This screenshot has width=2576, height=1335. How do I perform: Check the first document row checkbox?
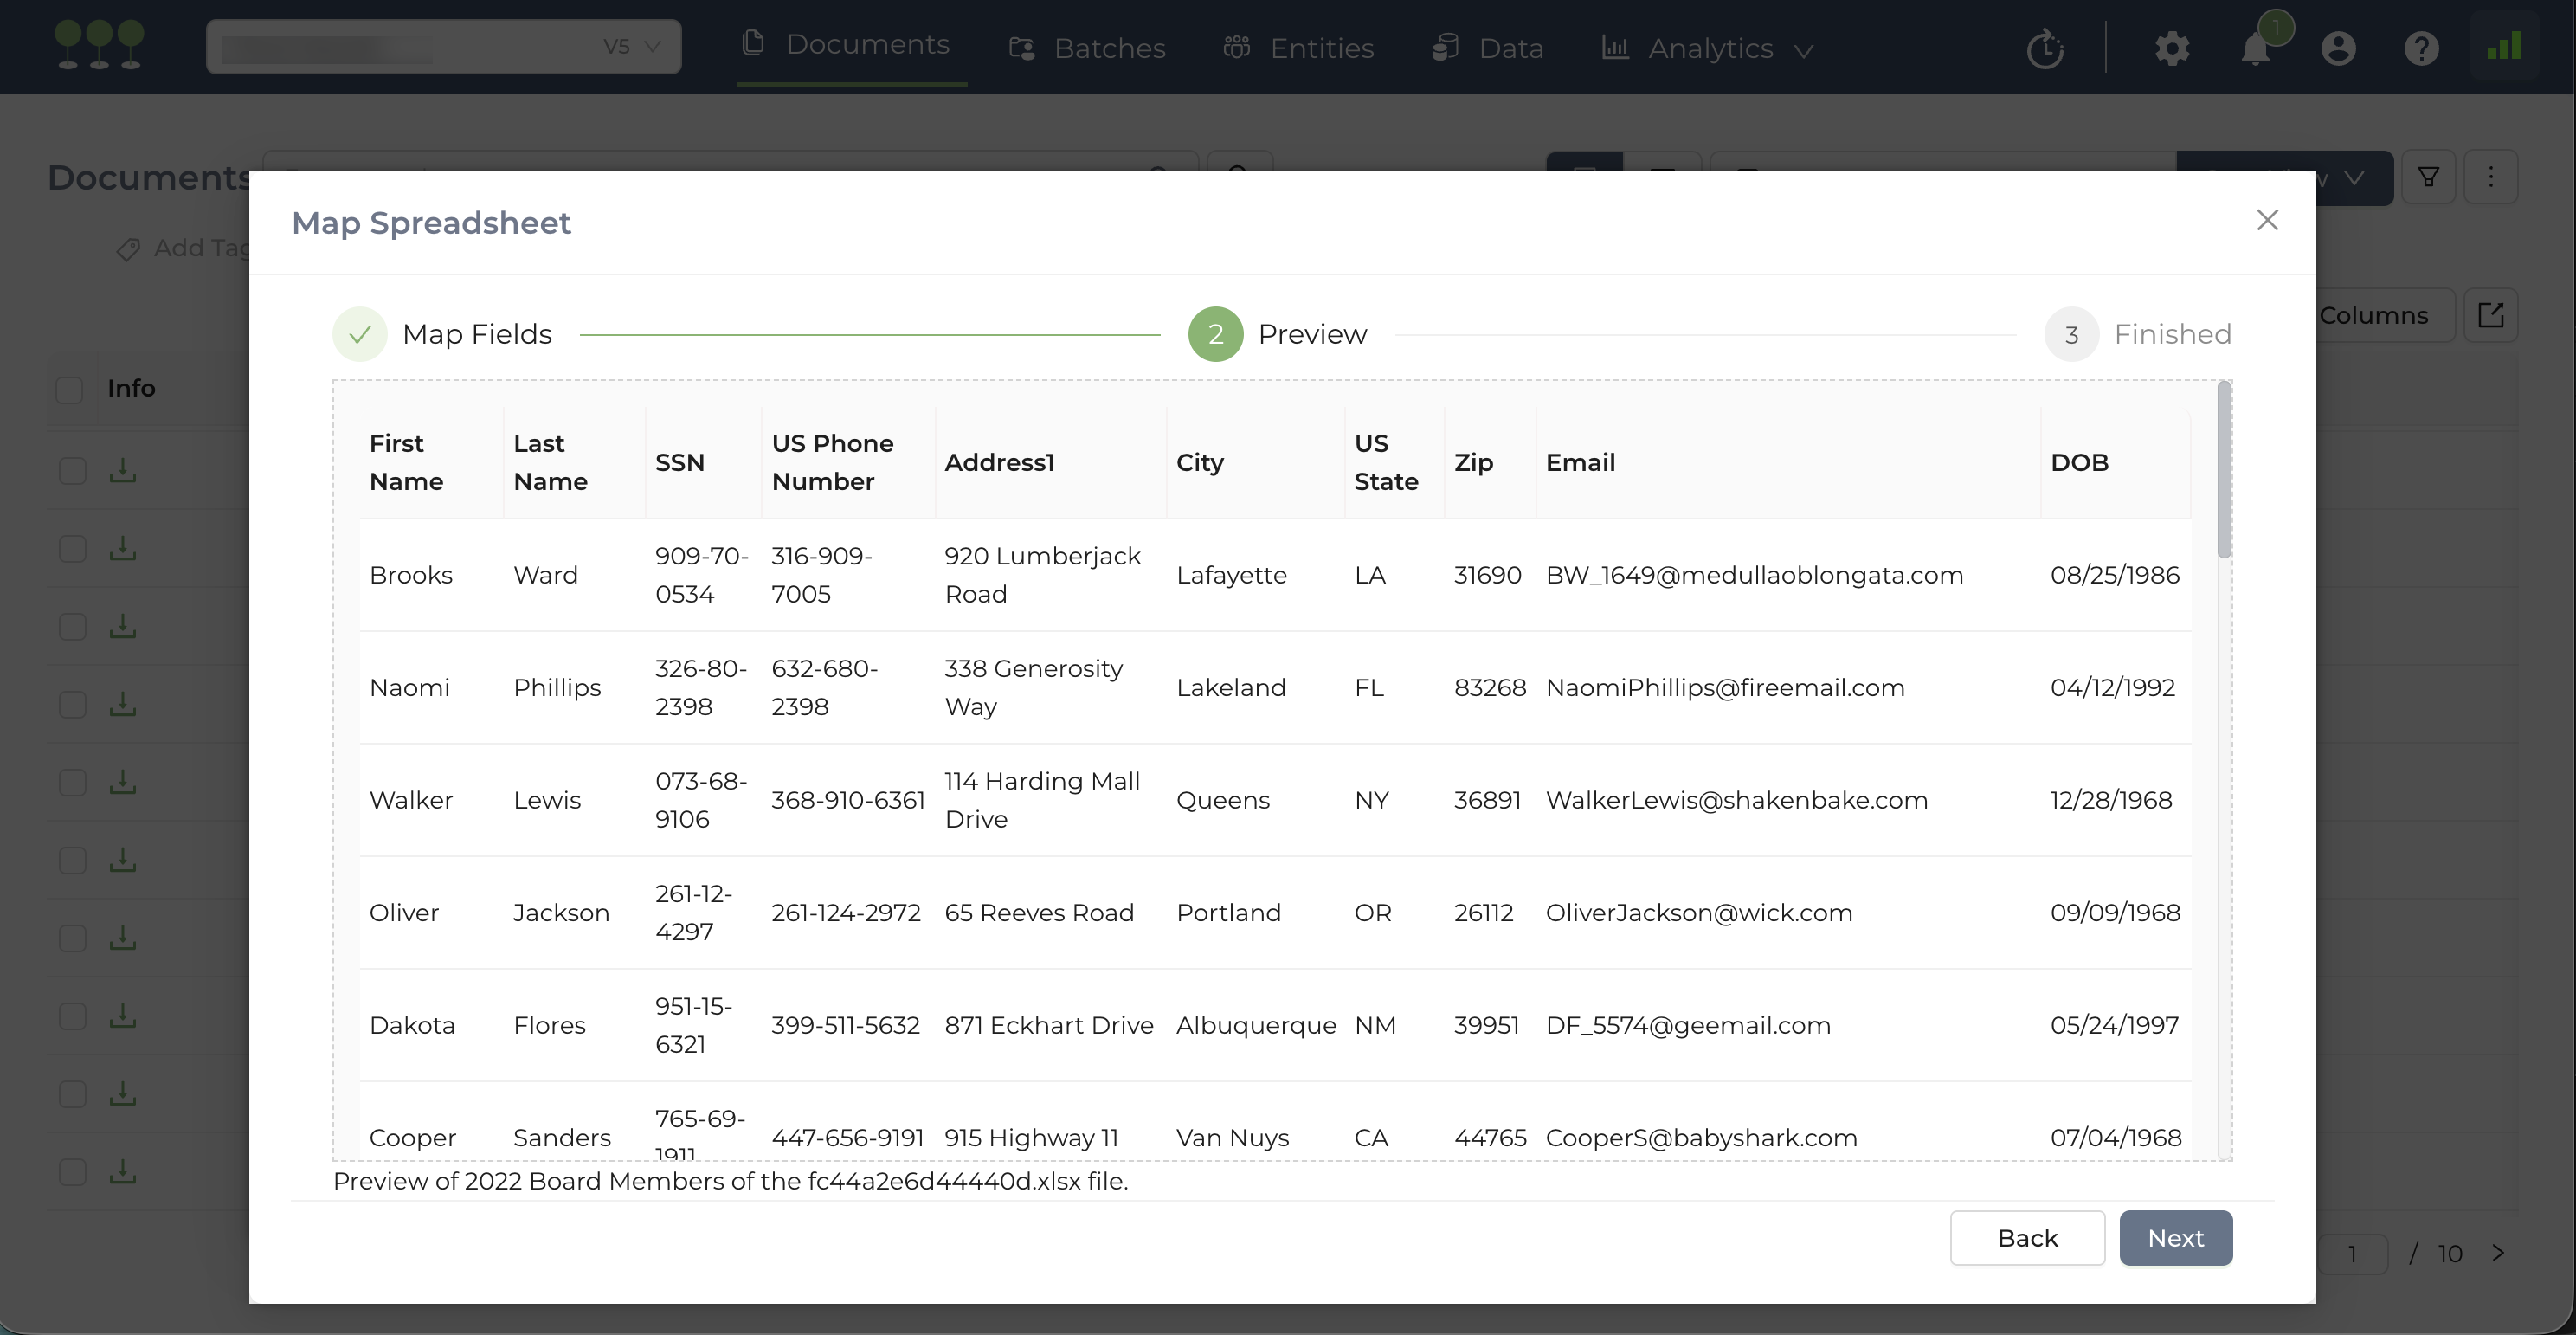72,470
